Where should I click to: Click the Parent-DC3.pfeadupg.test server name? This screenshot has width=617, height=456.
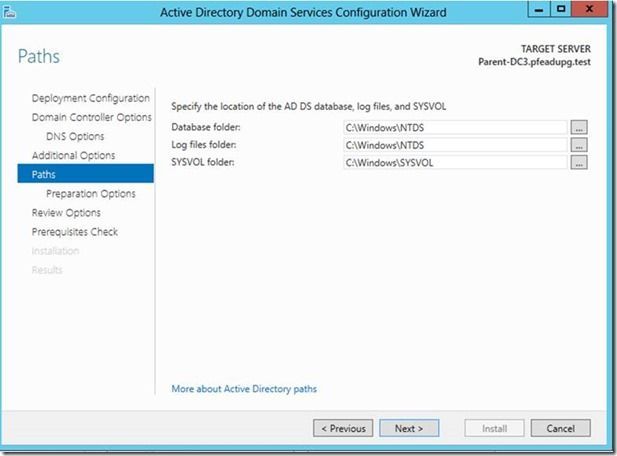[534, 62]
